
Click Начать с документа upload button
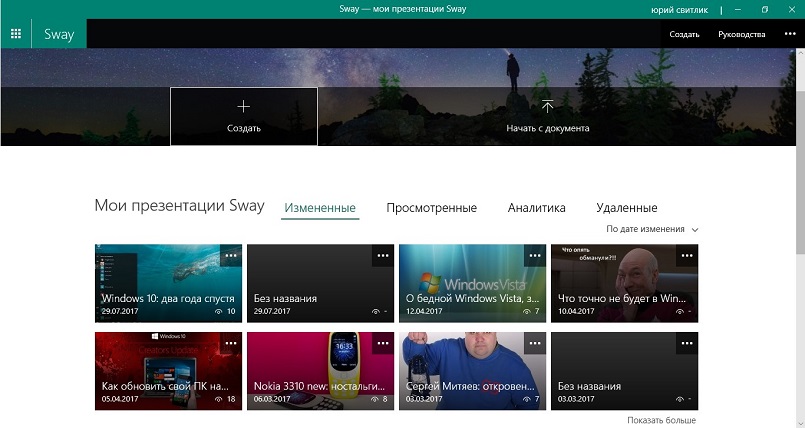pyautogui.click(x=548, y=116)
